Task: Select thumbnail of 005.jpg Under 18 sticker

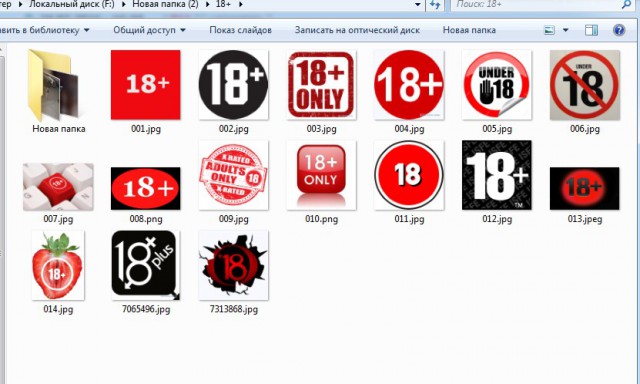Action: coord(497,84)
